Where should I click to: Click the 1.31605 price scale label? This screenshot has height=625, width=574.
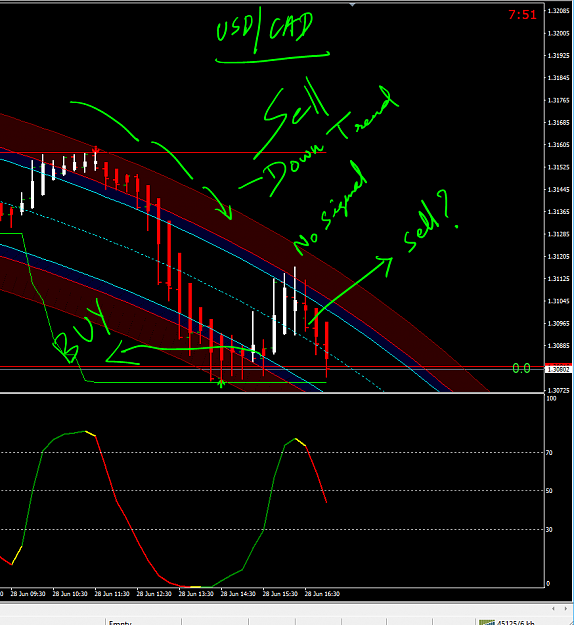(x=558, y=145)
